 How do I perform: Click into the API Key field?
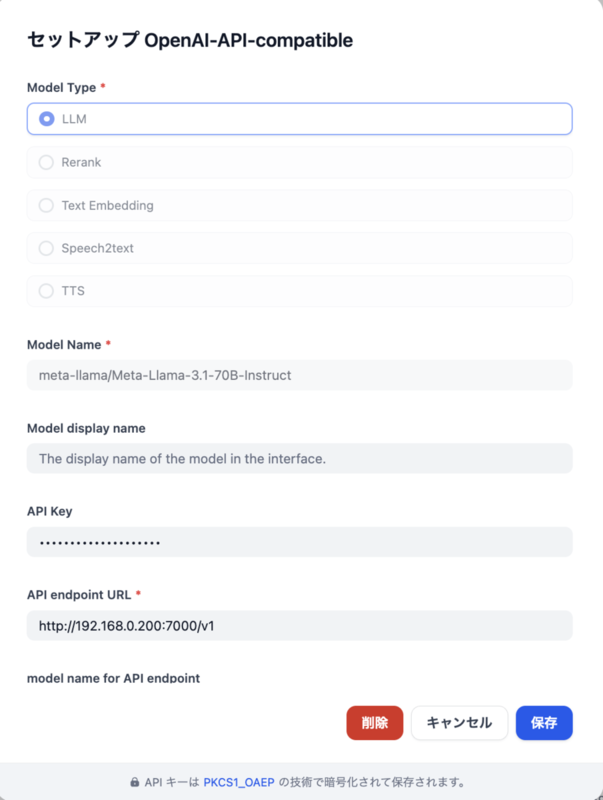[299, 542]
